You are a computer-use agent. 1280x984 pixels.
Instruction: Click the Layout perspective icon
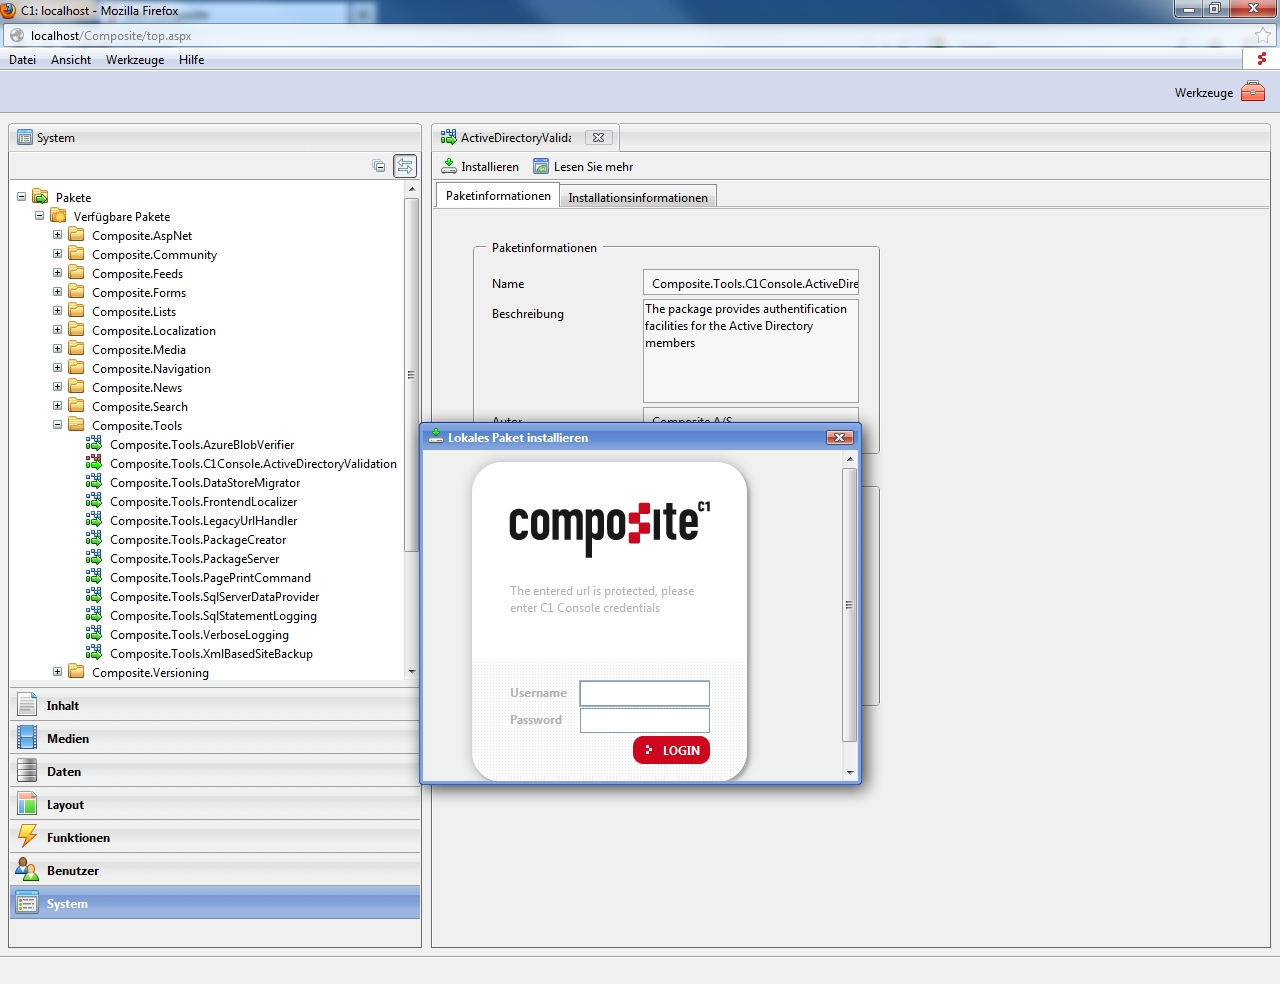[x=27, y=804]
